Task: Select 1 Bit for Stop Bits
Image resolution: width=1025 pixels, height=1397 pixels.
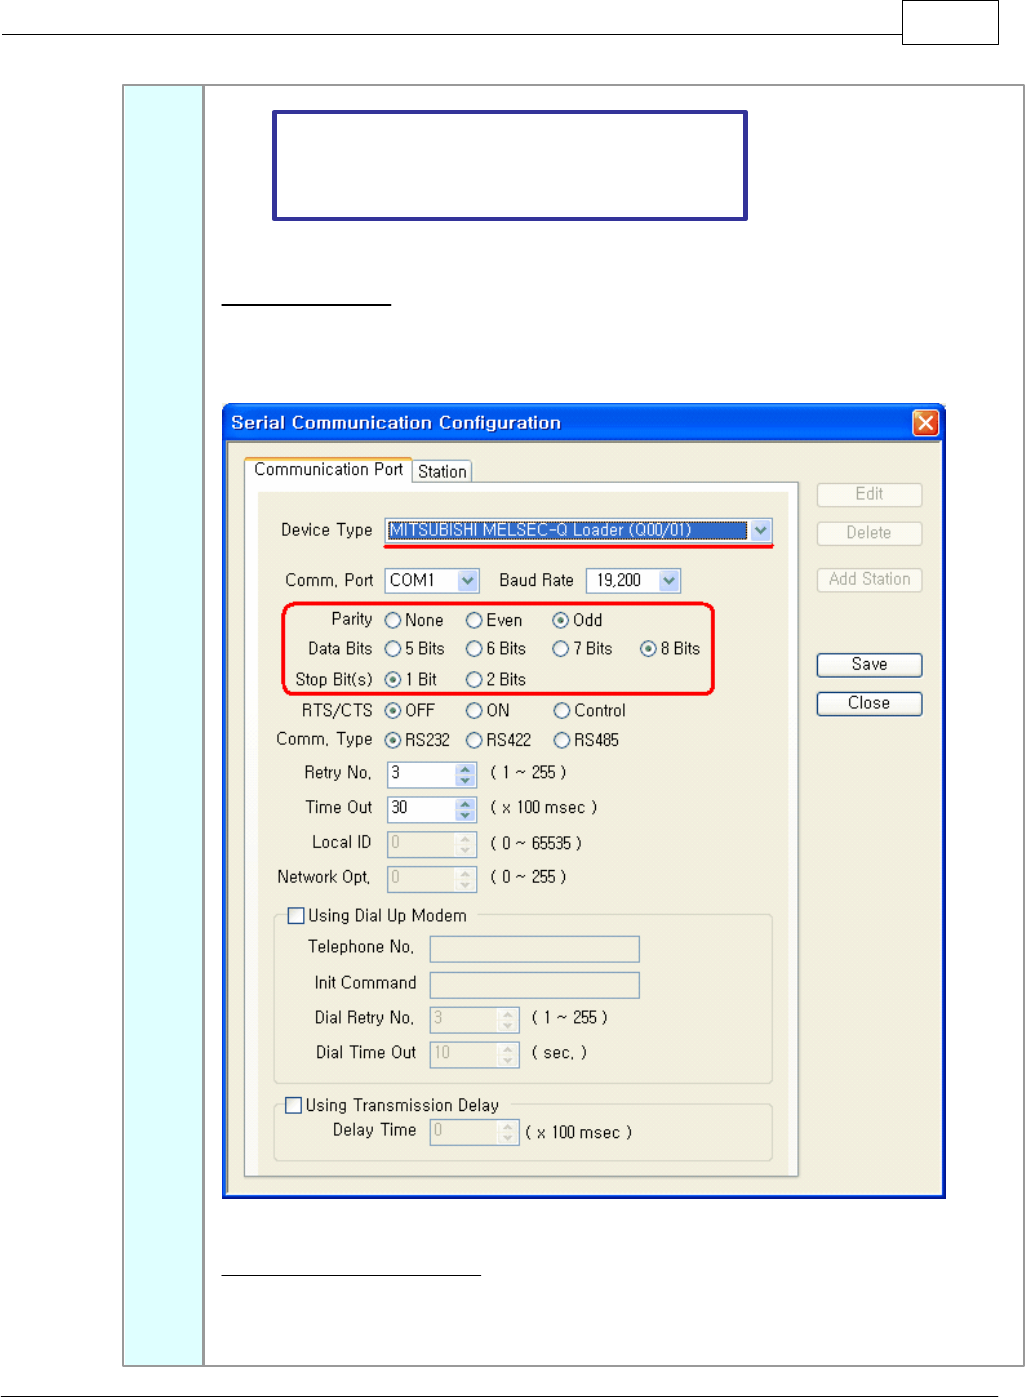Action: click(x=393, y=680)
